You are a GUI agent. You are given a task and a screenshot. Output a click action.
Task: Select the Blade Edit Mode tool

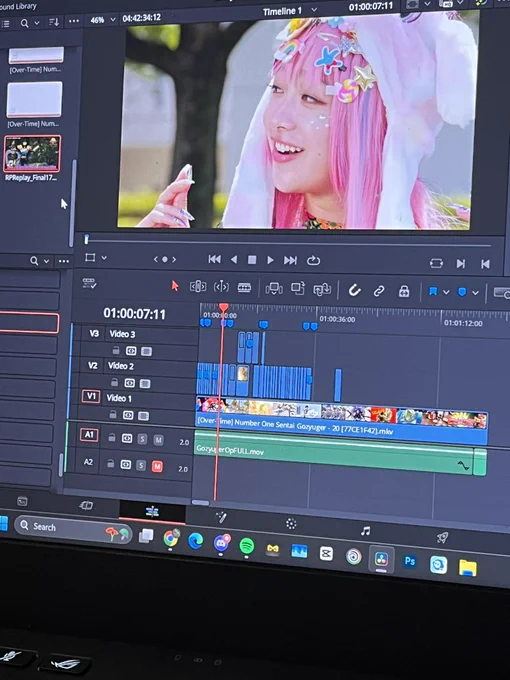(244, 287)
